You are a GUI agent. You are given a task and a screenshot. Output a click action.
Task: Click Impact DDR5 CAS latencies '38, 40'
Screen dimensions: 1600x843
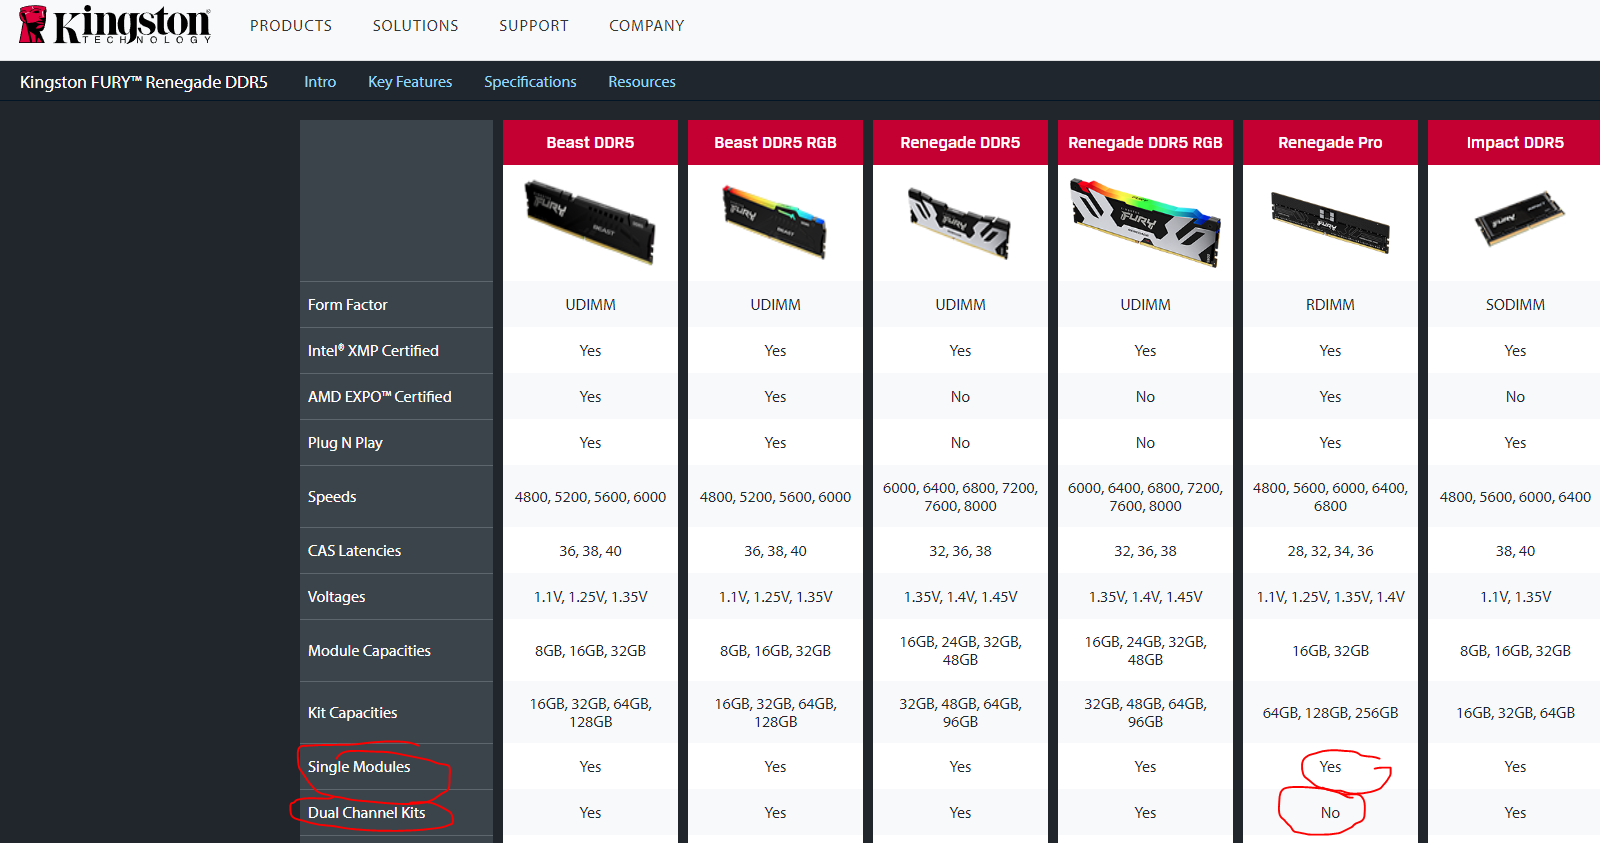click(x=1515, y=551)
